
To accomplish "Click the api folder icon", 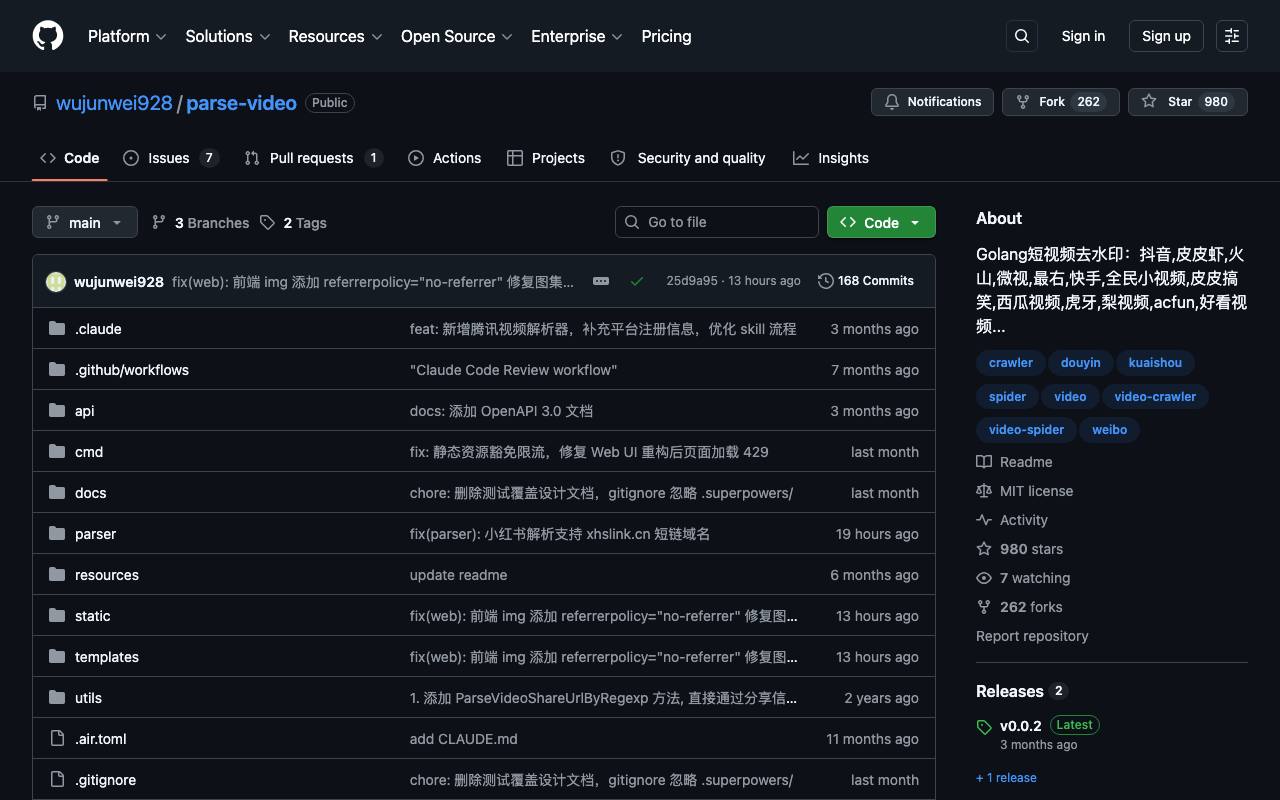I will tap(57, 411).
